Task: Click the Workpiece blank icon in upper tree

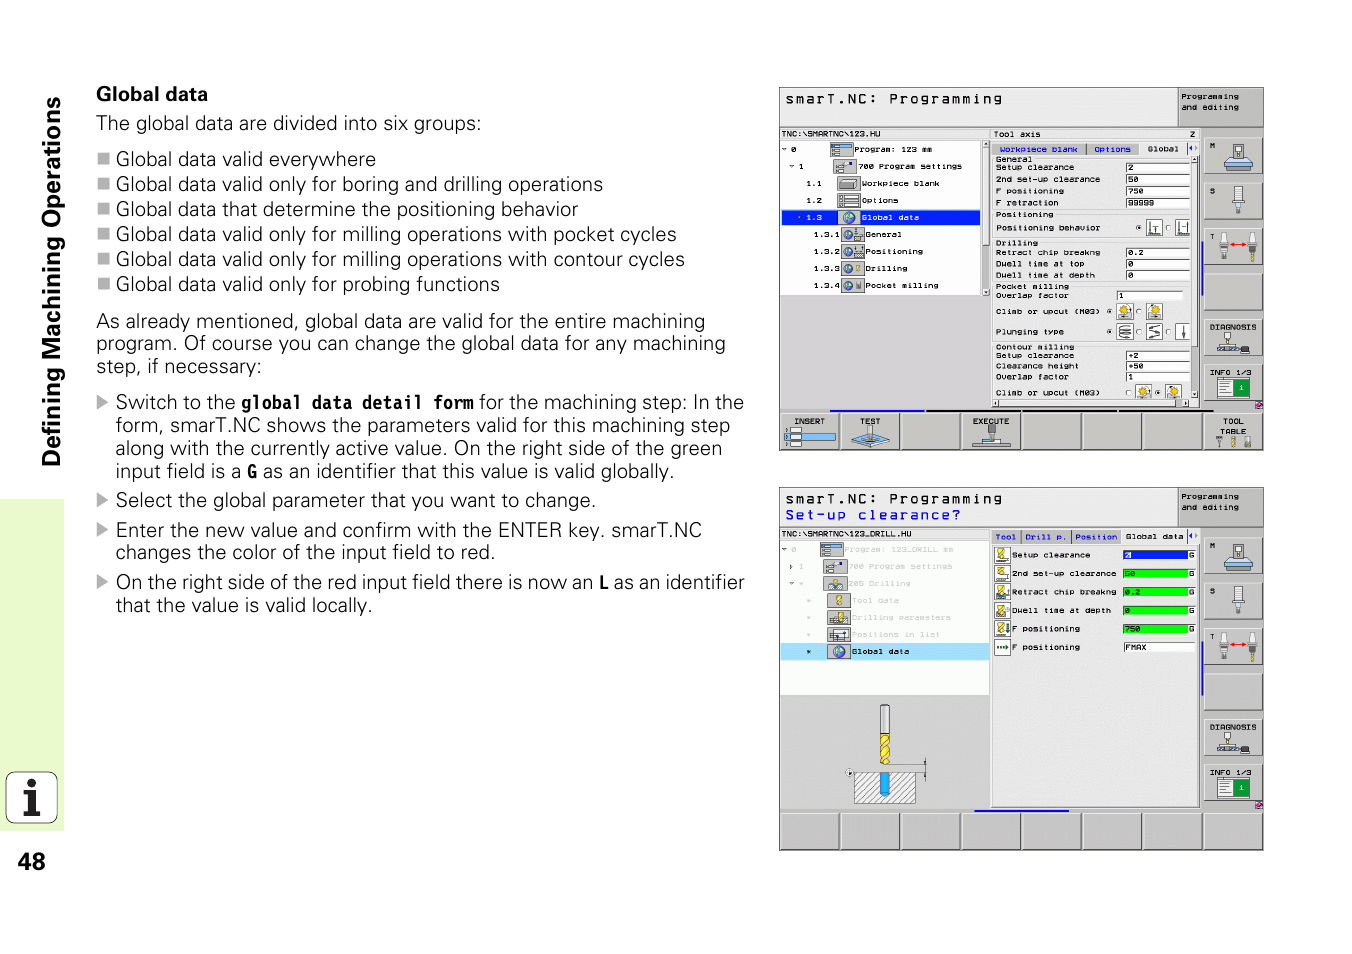Action: [849, 184]
